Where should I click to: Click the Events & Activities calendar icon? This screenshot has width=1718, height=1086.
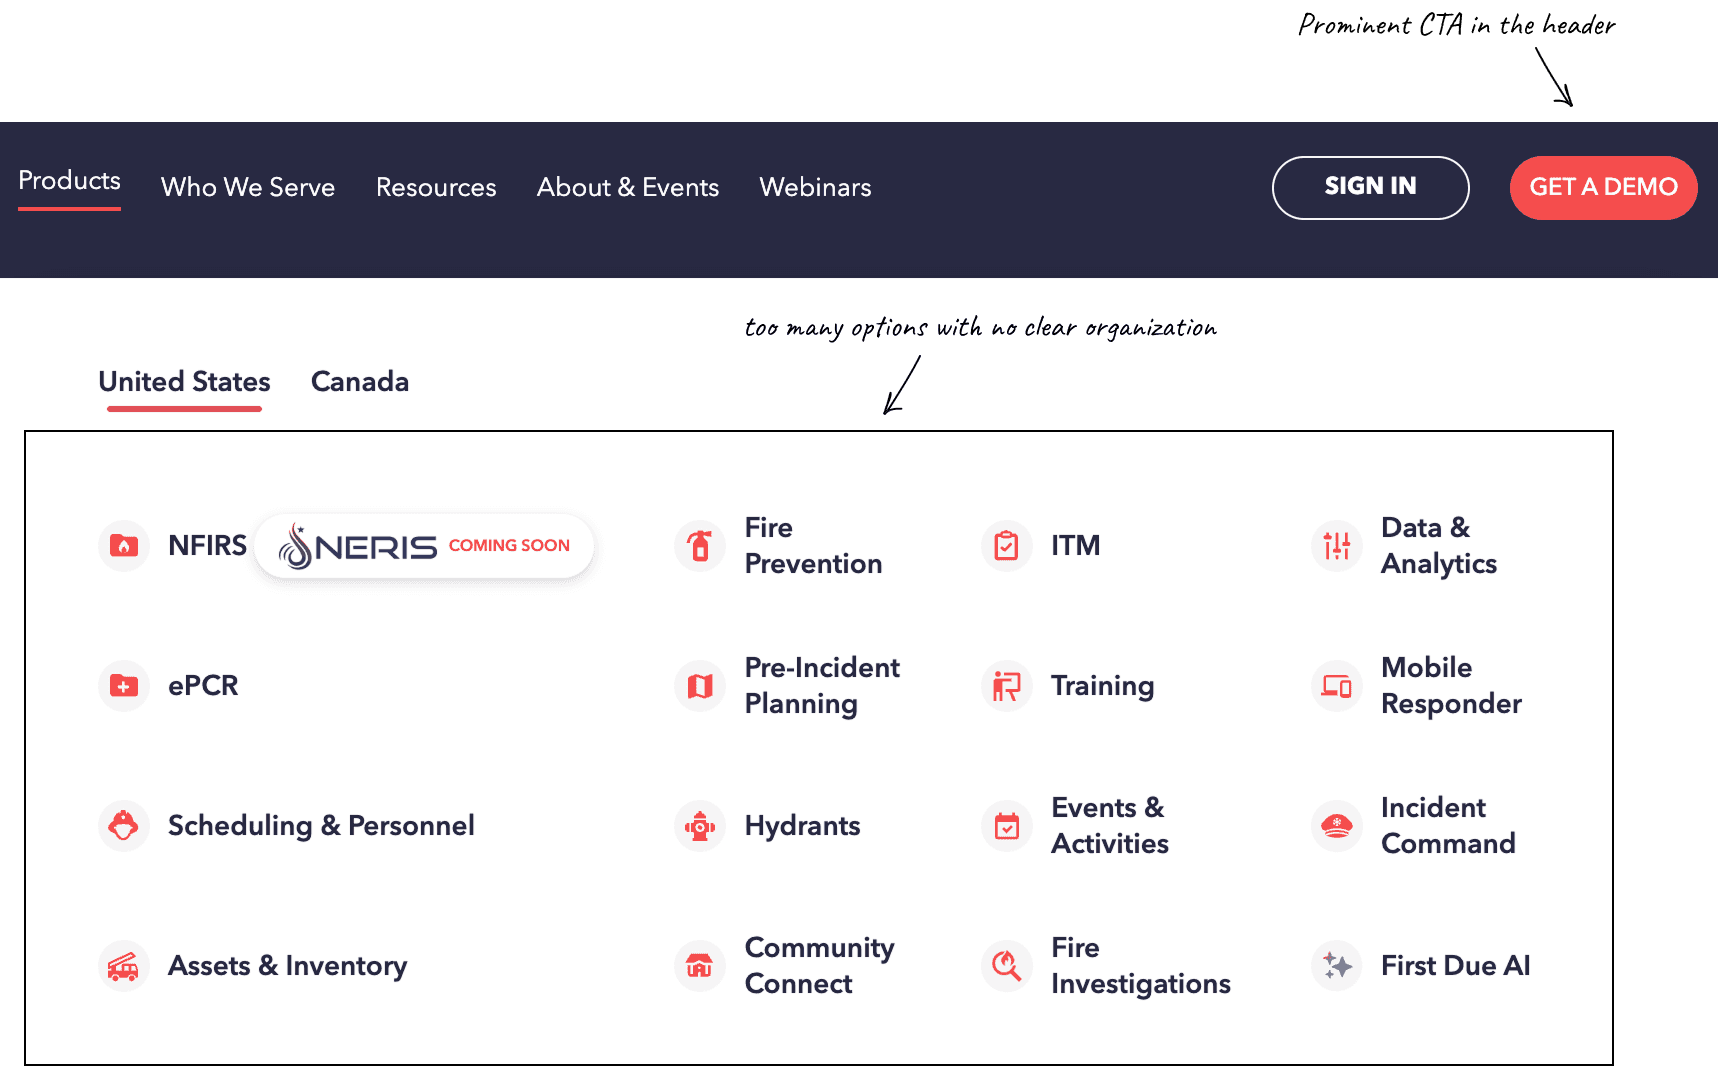point(1007,826)
